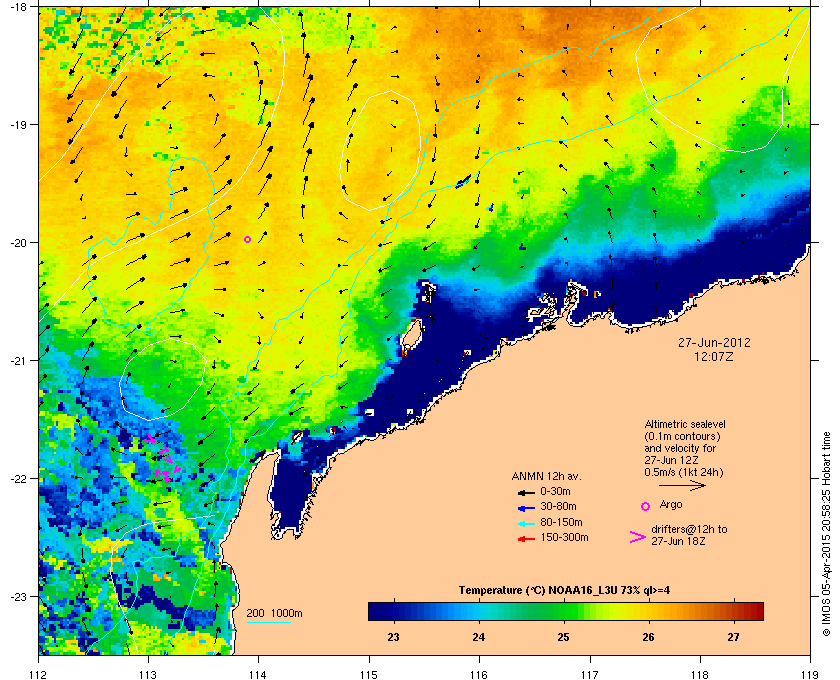This screenshot has height=680, width=840.
Task: Click the -19 latitude axis label
Action: (18, 124)
